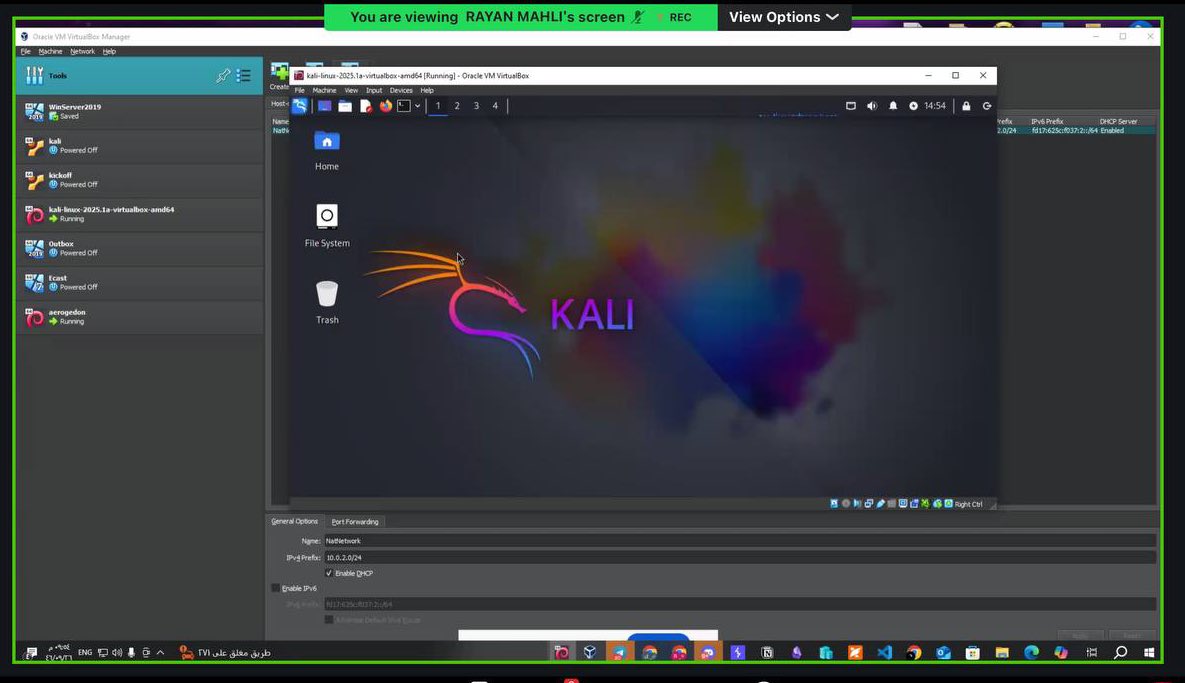The width and height of the screenshot is (1185, 683).
Task: Switch to the Port Forwarding tab
Action: pyautogui.click(x=355, y=522)
